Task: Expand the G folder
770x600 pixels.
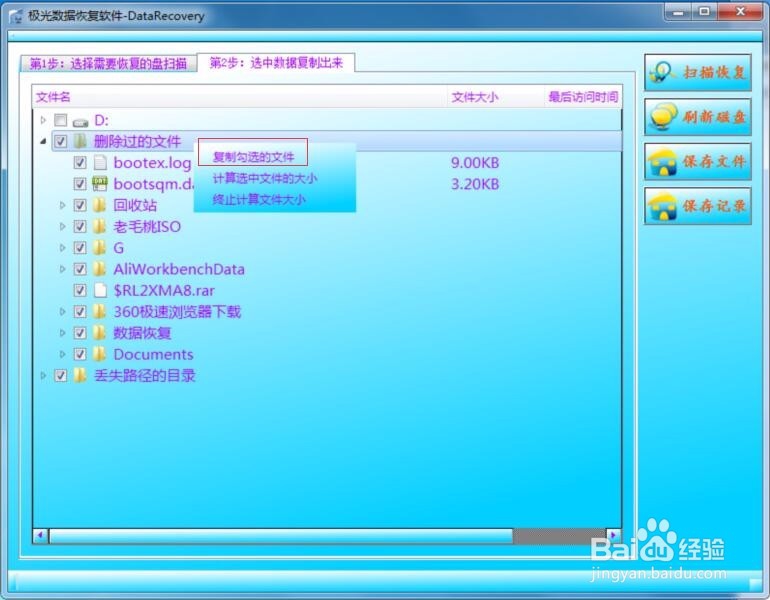Action: pos(62,247)
